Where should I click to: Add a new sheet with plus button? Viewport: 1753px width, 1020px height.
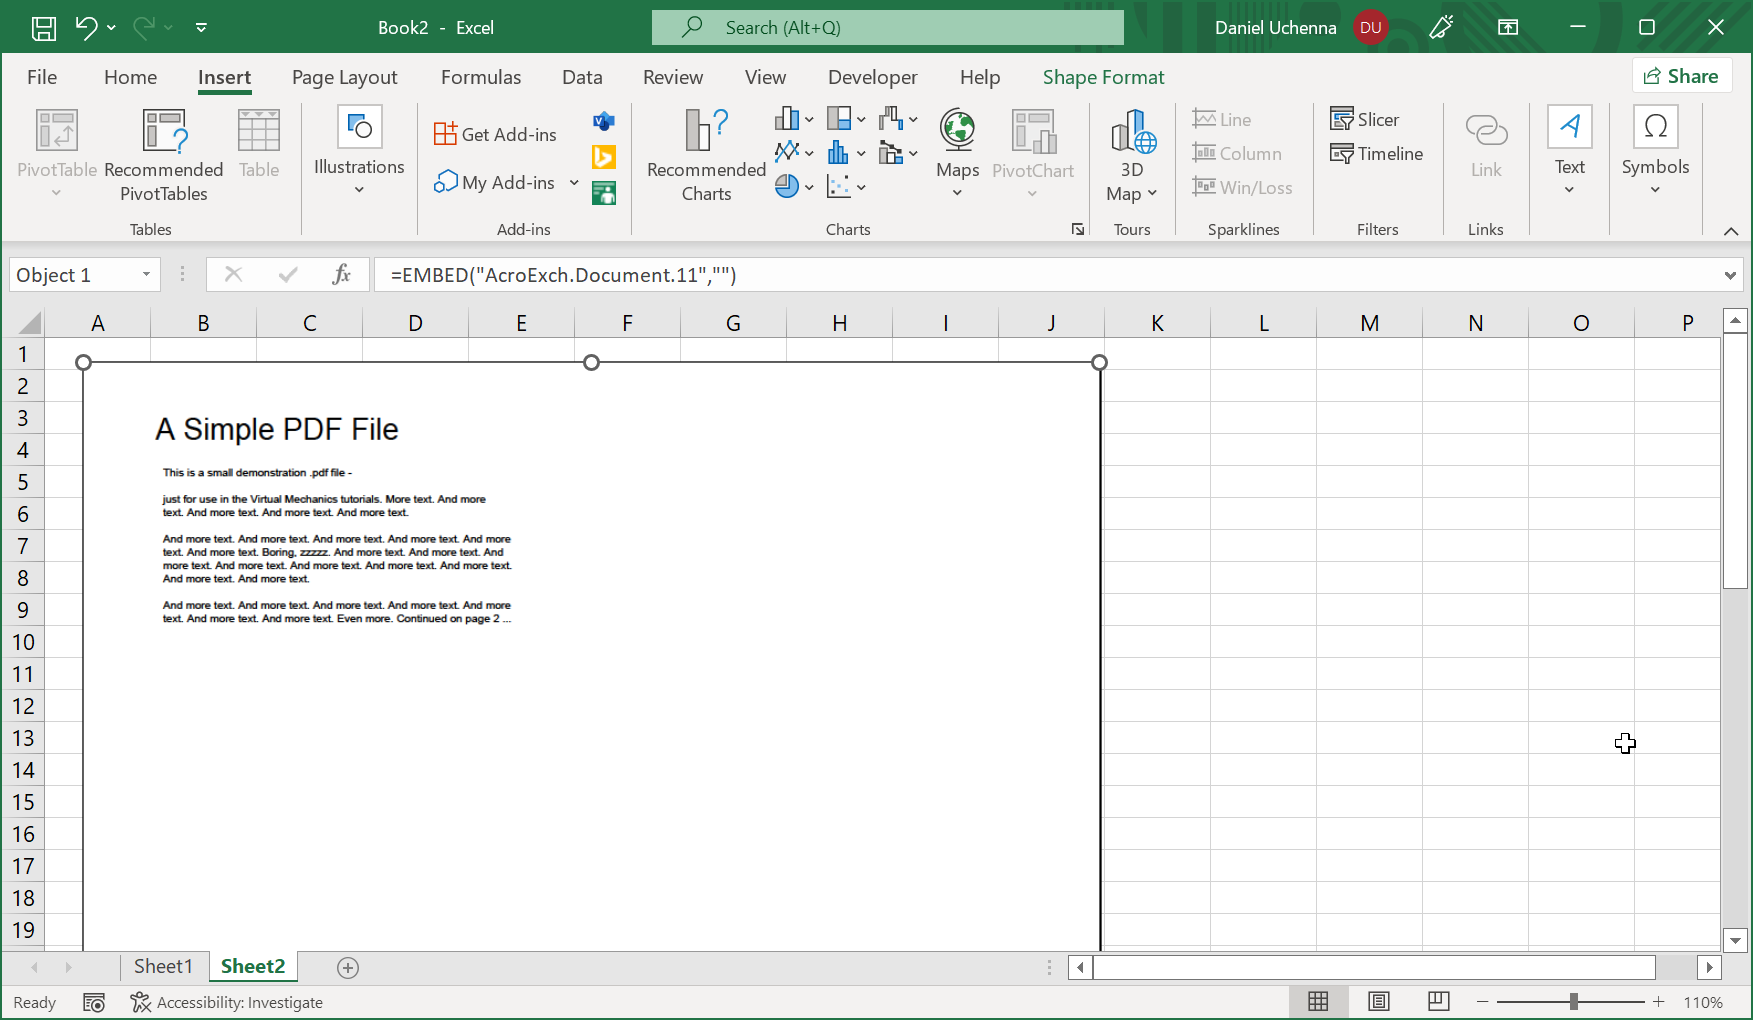coord(348,967)
